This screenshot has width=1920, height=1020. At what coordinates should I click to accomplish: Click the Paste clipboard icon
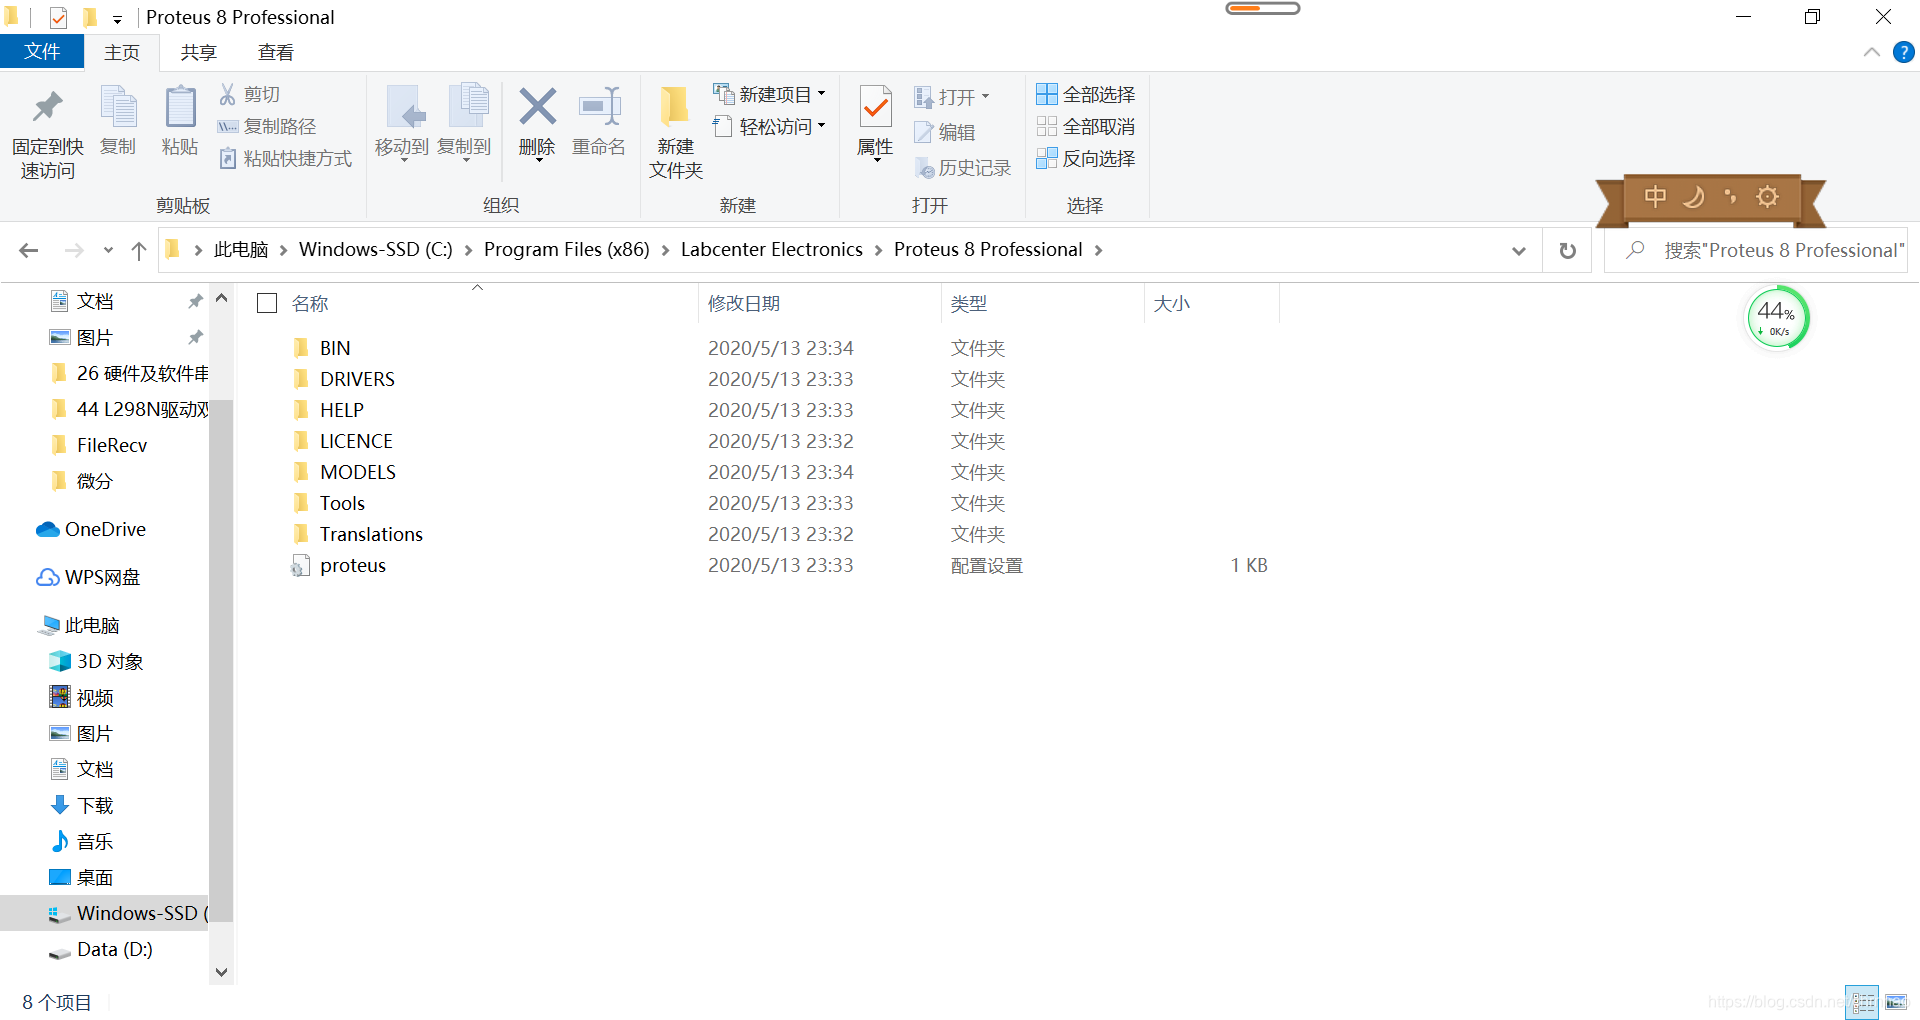(180, 107)
